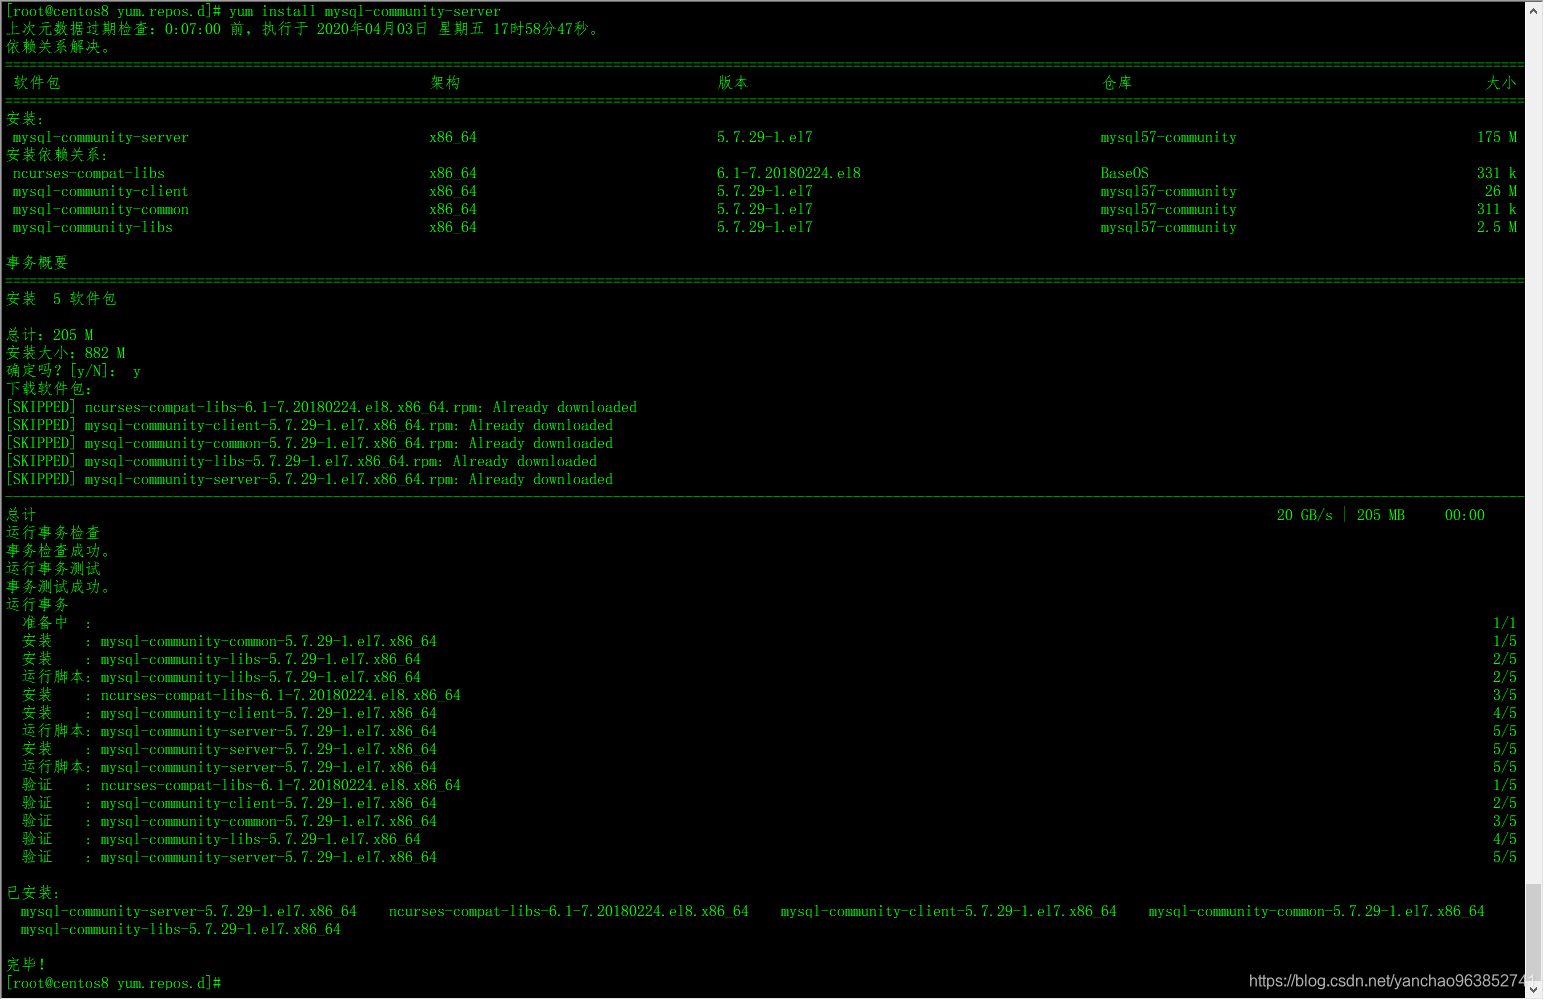Click the '已安装:' heading
The image size is (1544, 1000).
click(33, 893)
